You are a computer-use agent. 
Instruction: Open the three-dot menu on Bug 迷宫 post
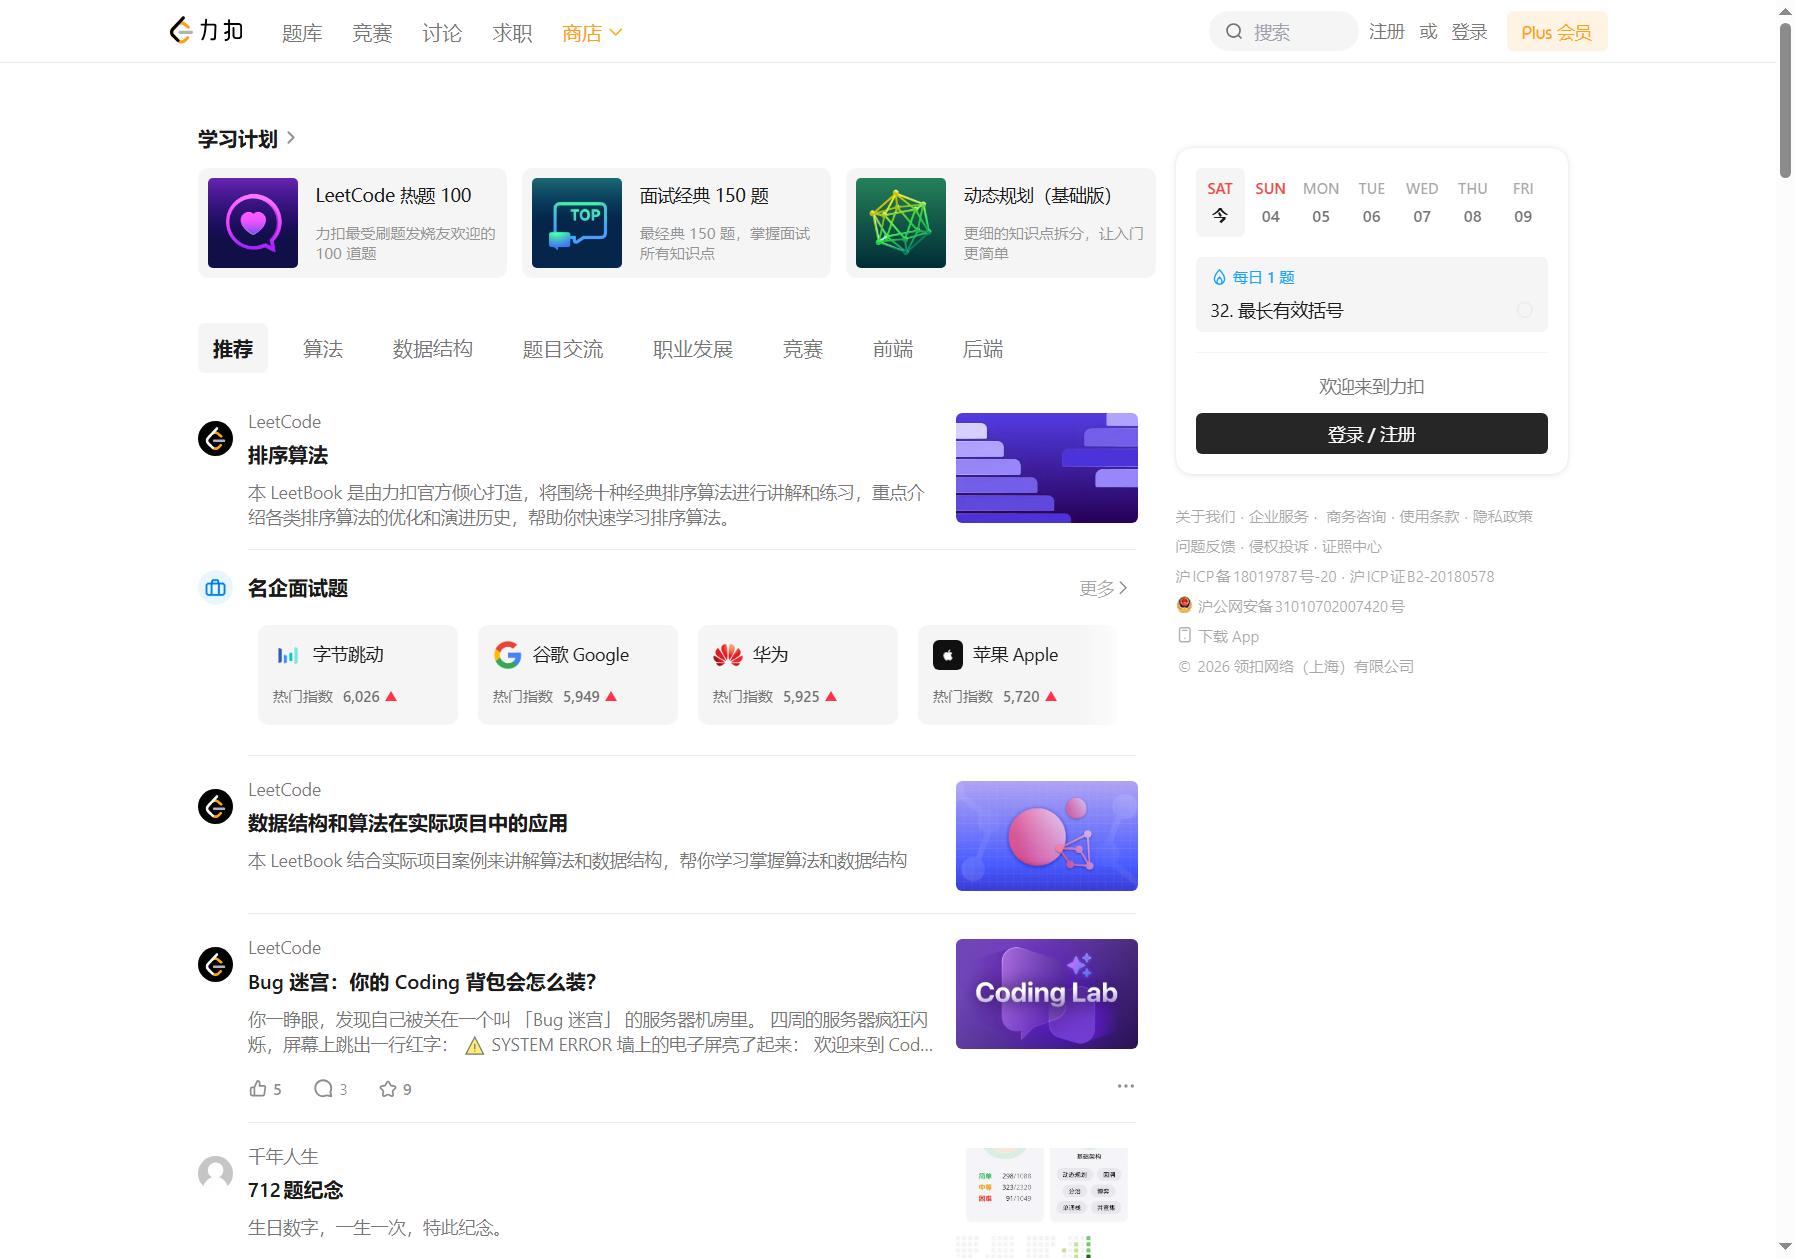click(x=1126, y=1086)
